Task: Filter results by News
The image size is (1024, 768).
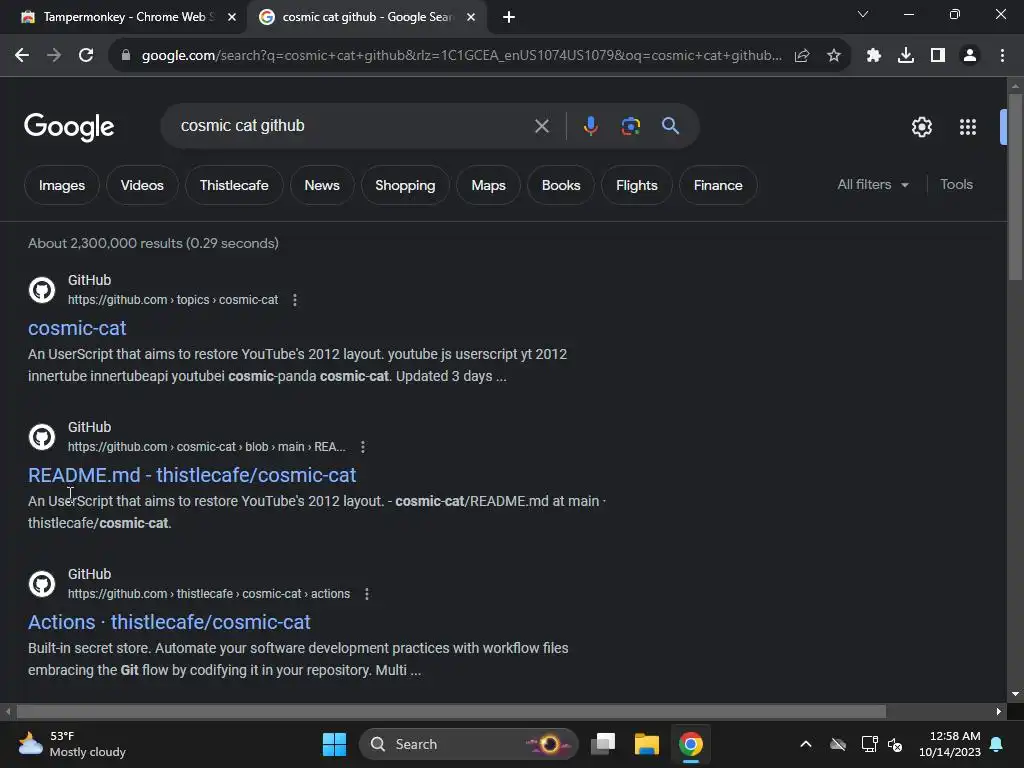Action: pos(322,185)
